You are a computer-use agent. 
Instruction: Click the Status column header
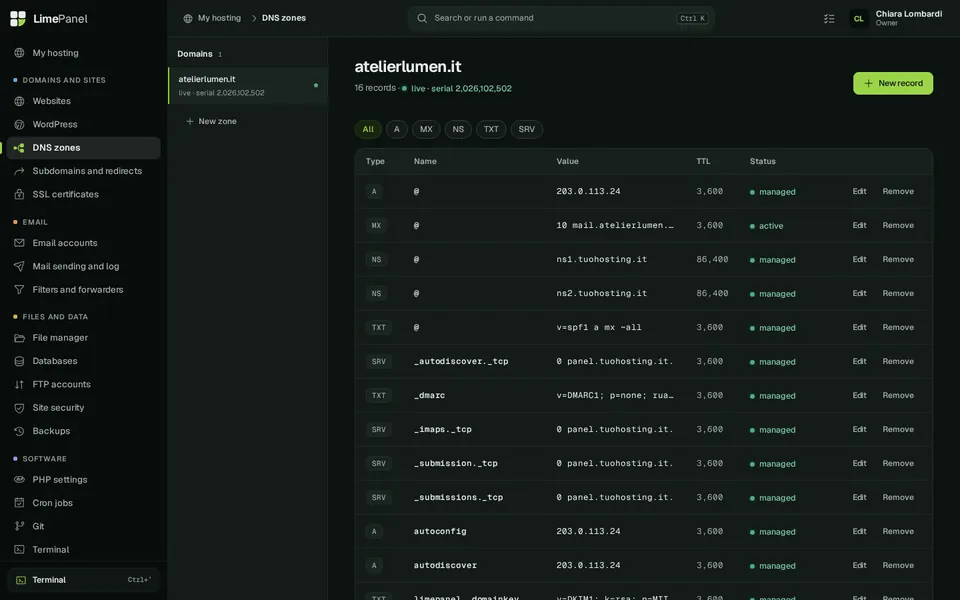coord(762,162)
